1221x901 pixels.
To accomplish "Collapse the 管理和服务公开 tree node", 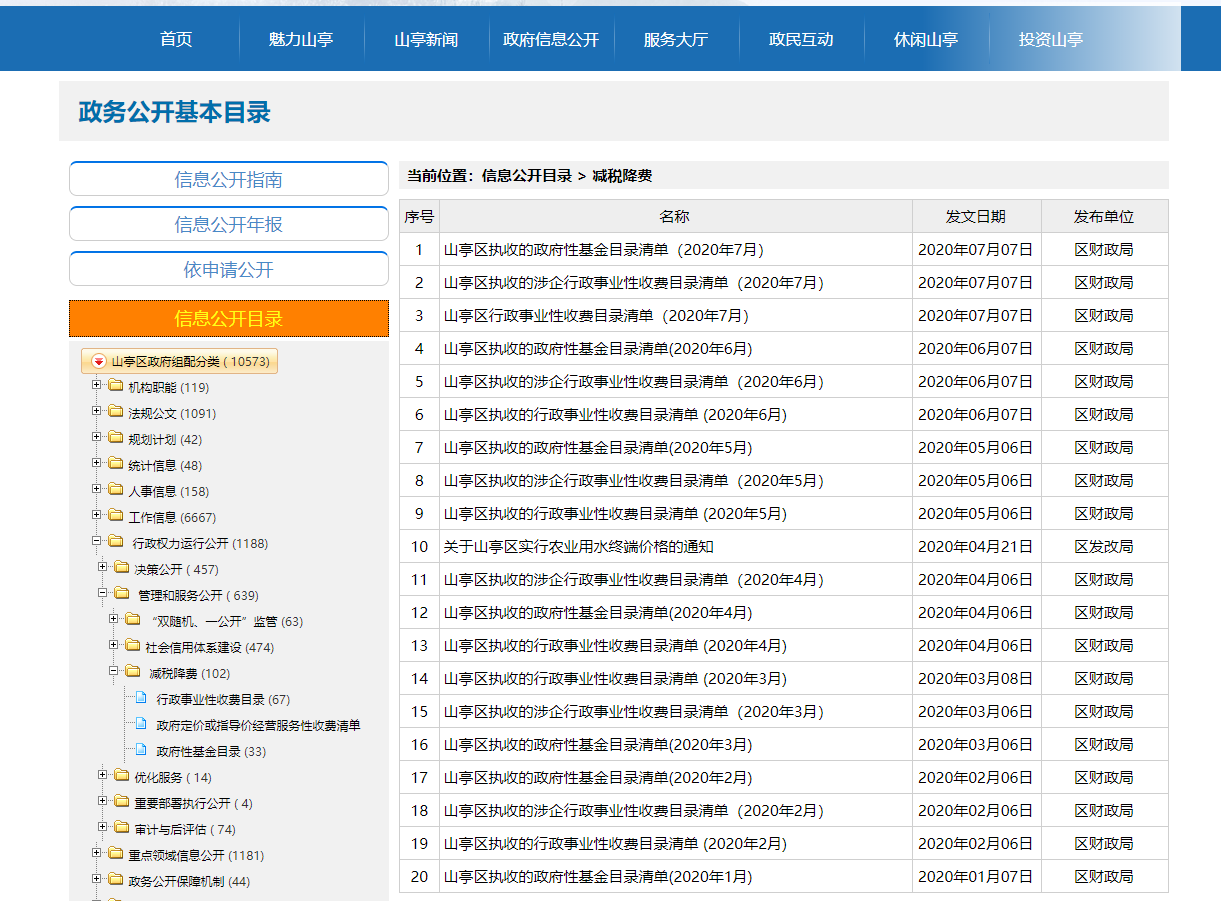I will [x=103, y=593].
